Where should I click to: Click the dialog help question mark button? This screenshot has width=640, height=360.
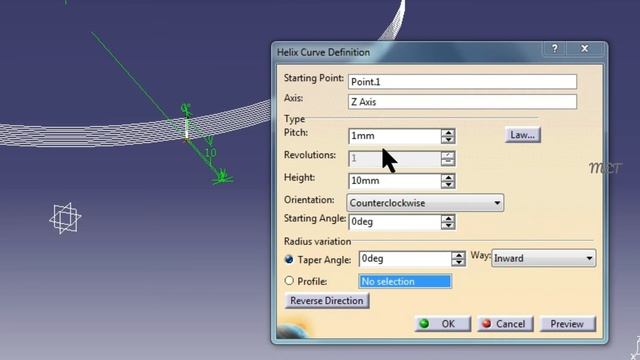click(x=554, y=49)
